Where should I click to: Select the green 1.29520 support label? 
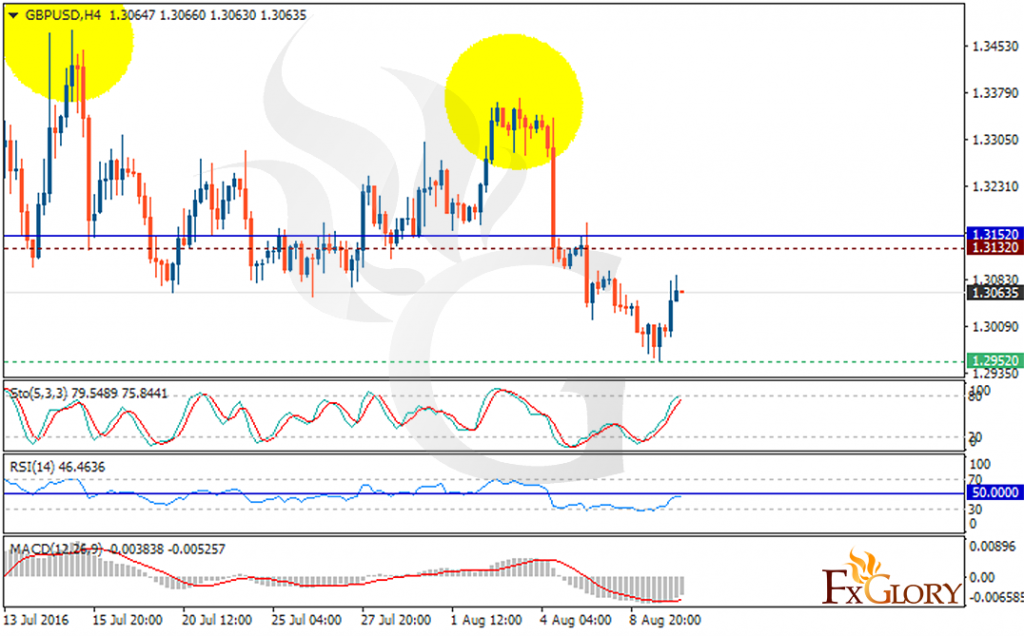tap(995, 361)
